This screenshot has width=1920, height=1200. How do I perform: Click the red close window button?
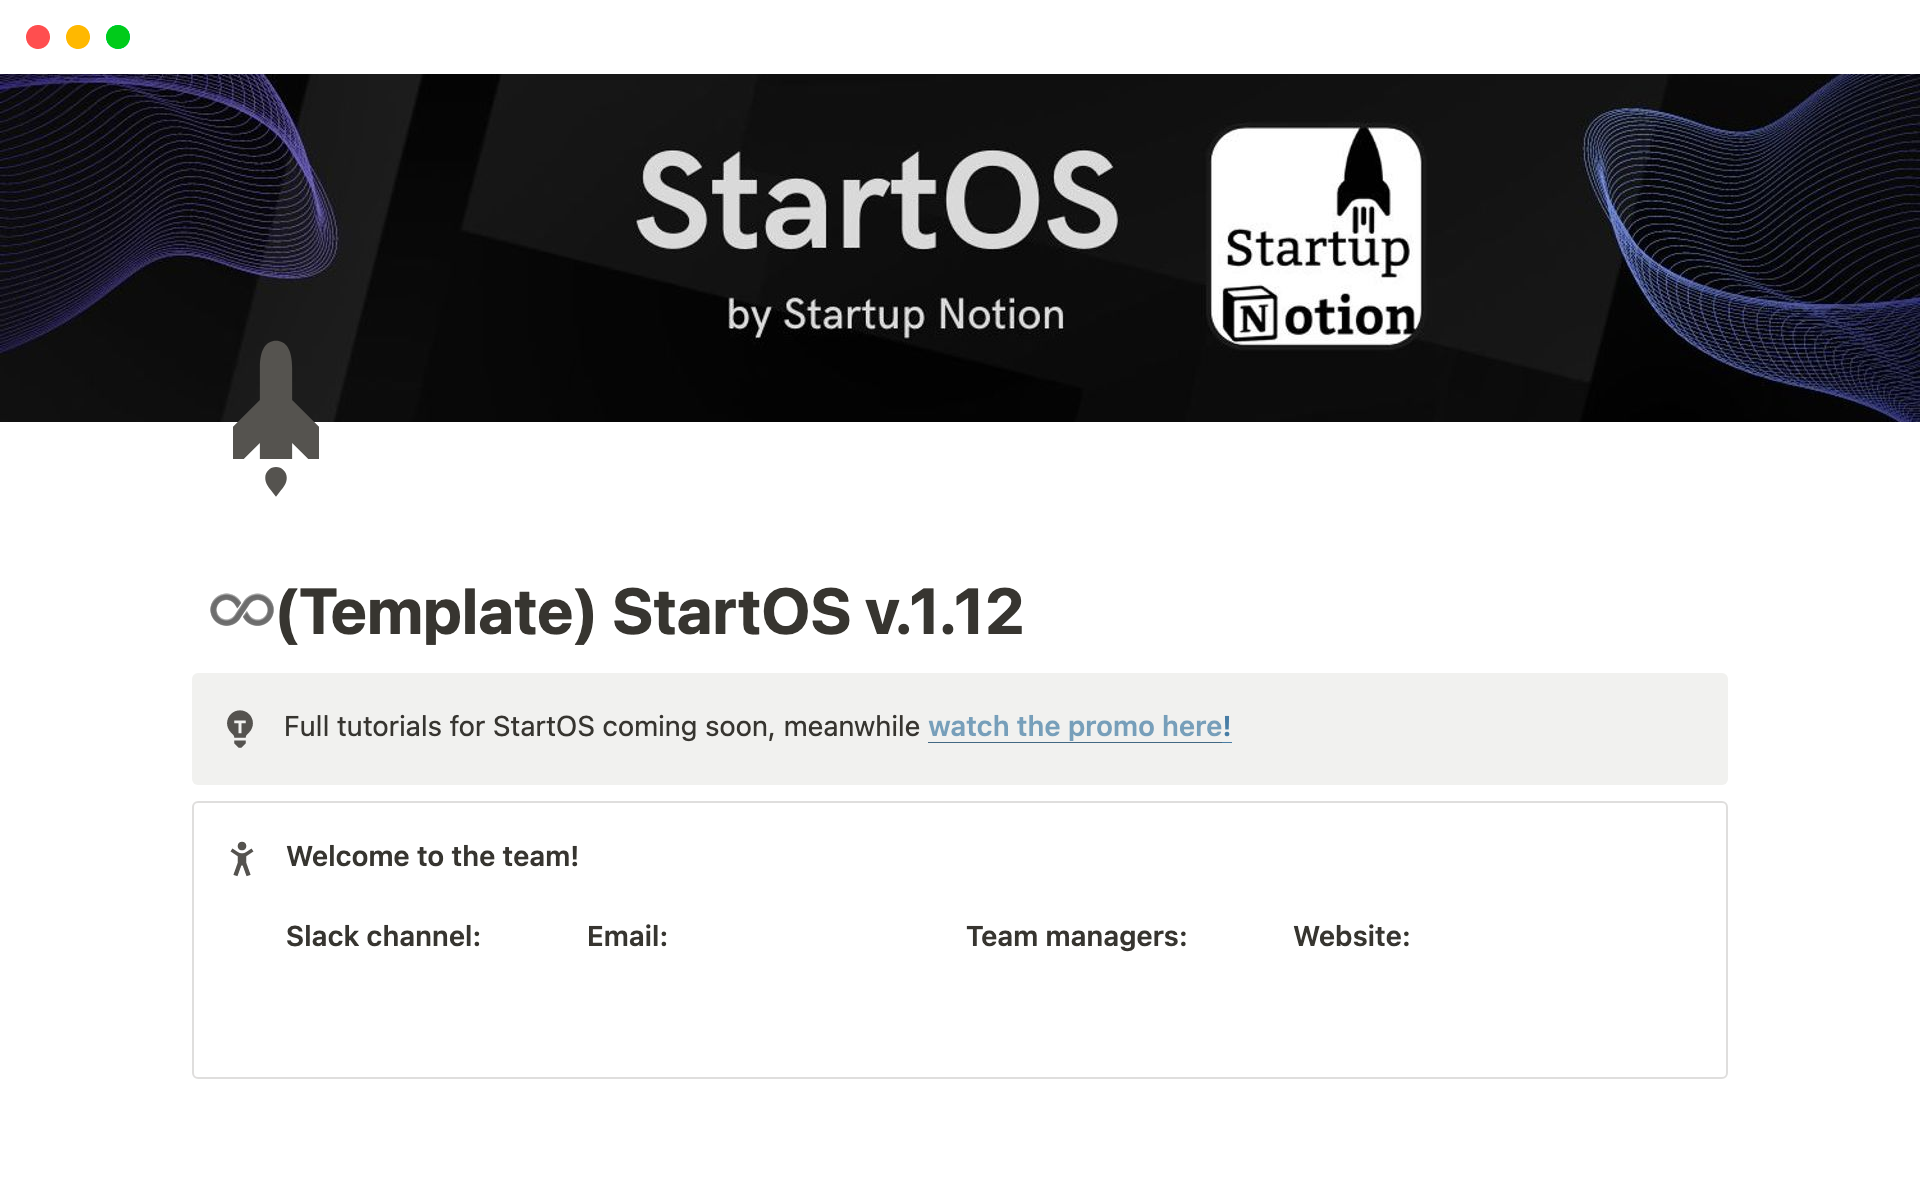click(x=38, y=37)
